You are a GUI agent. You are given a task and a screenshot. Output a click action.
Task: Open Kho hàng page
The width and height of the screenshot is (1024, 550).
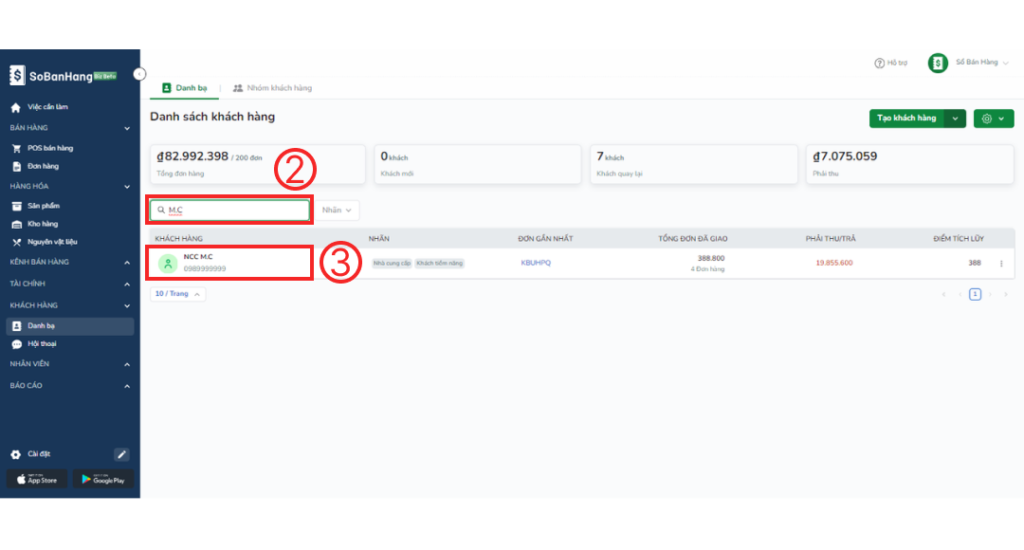click(x=42, y=224)
